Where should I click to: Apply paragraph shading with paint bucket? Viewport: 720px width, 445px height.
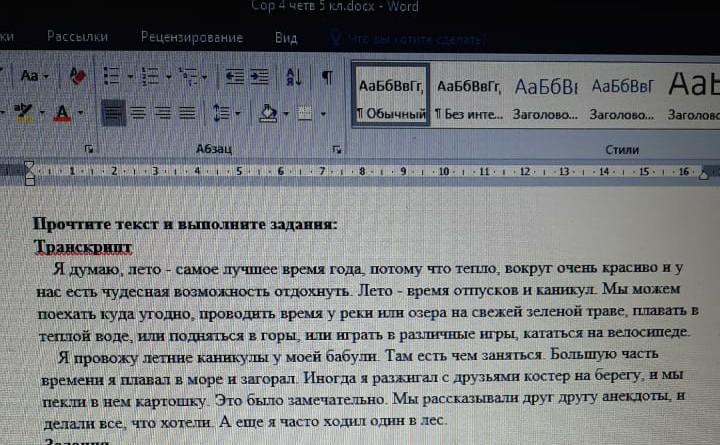[268, 113]
